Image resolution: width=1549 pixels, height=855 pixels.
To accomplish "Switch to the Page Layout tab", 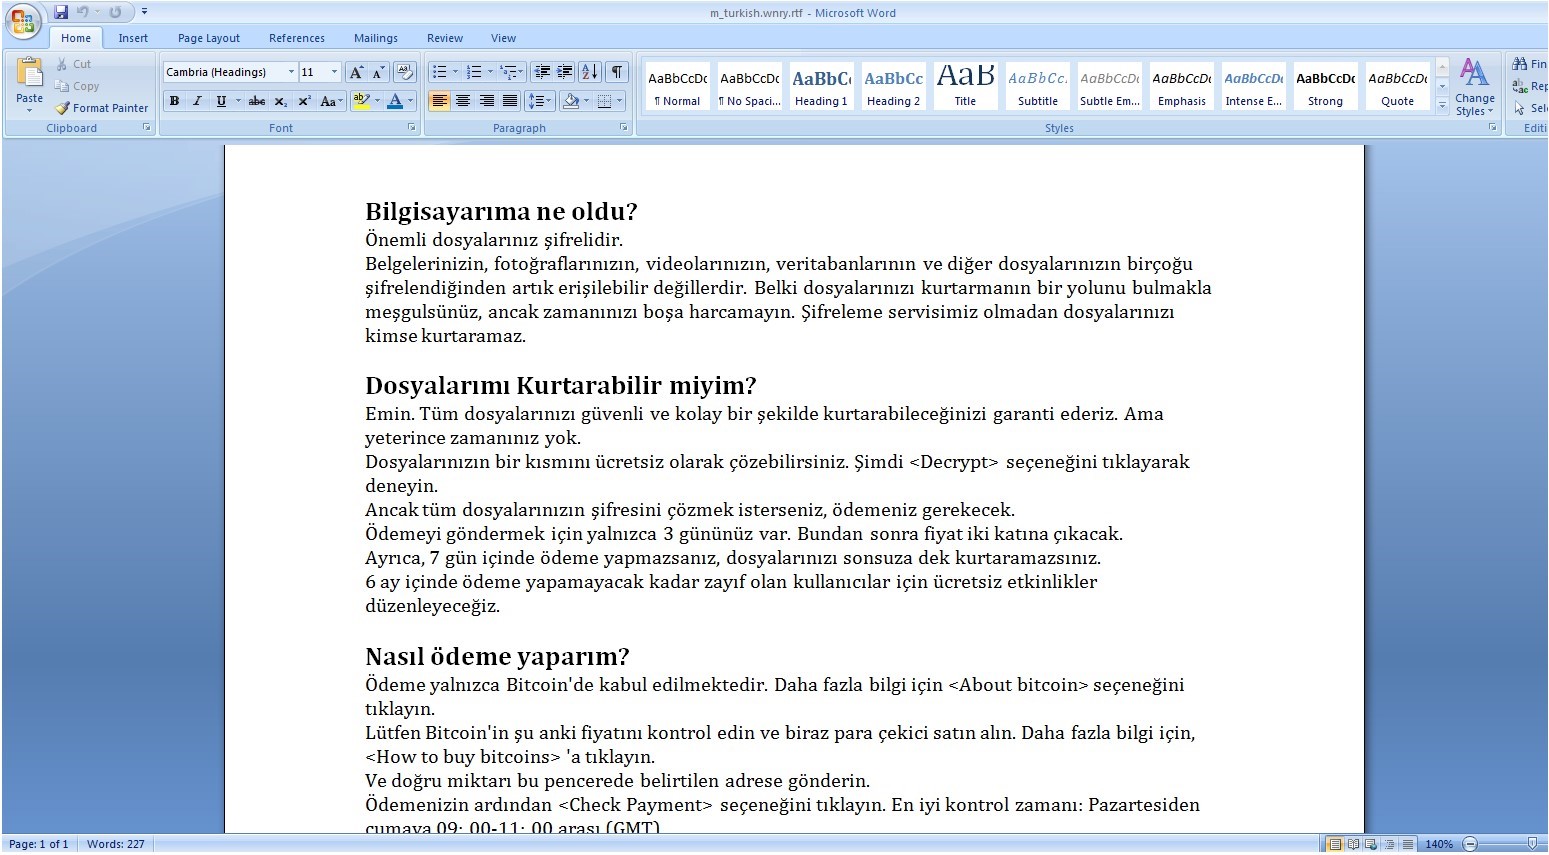I will point(209,38).
